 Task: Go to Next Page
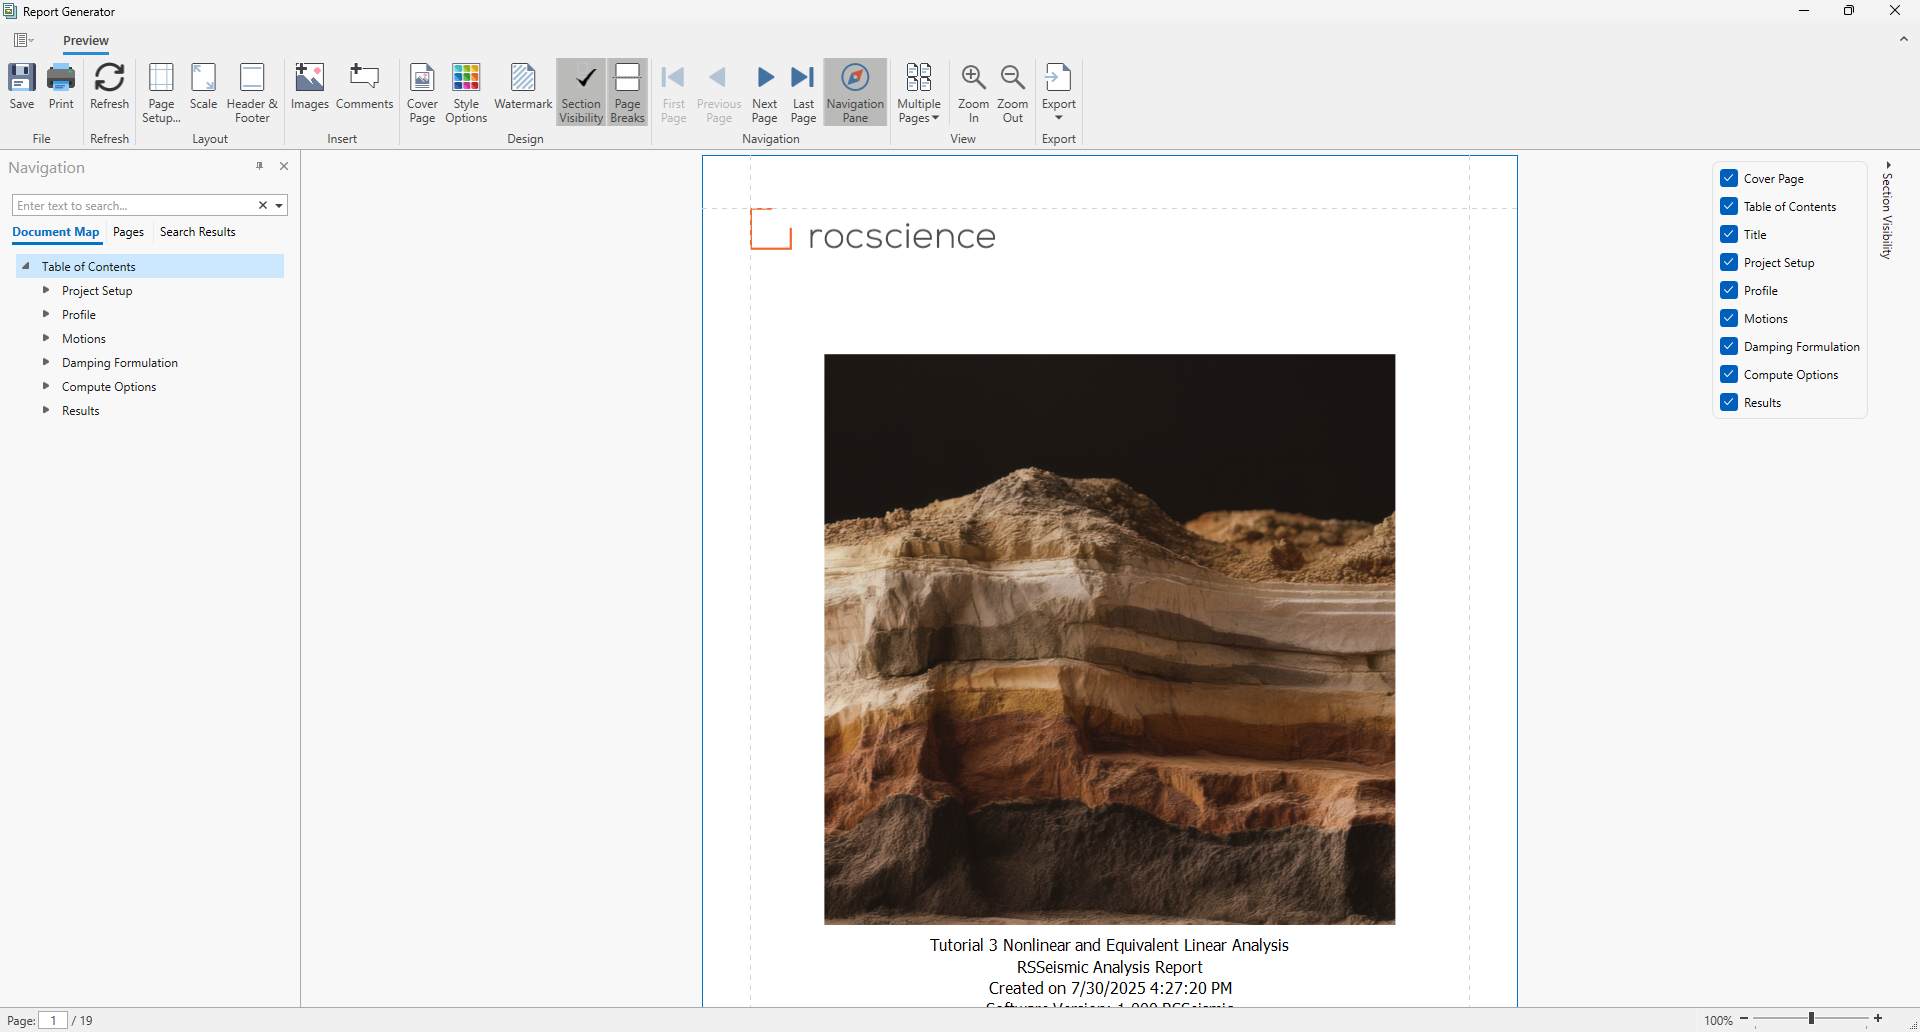click(x=765, y=93)
